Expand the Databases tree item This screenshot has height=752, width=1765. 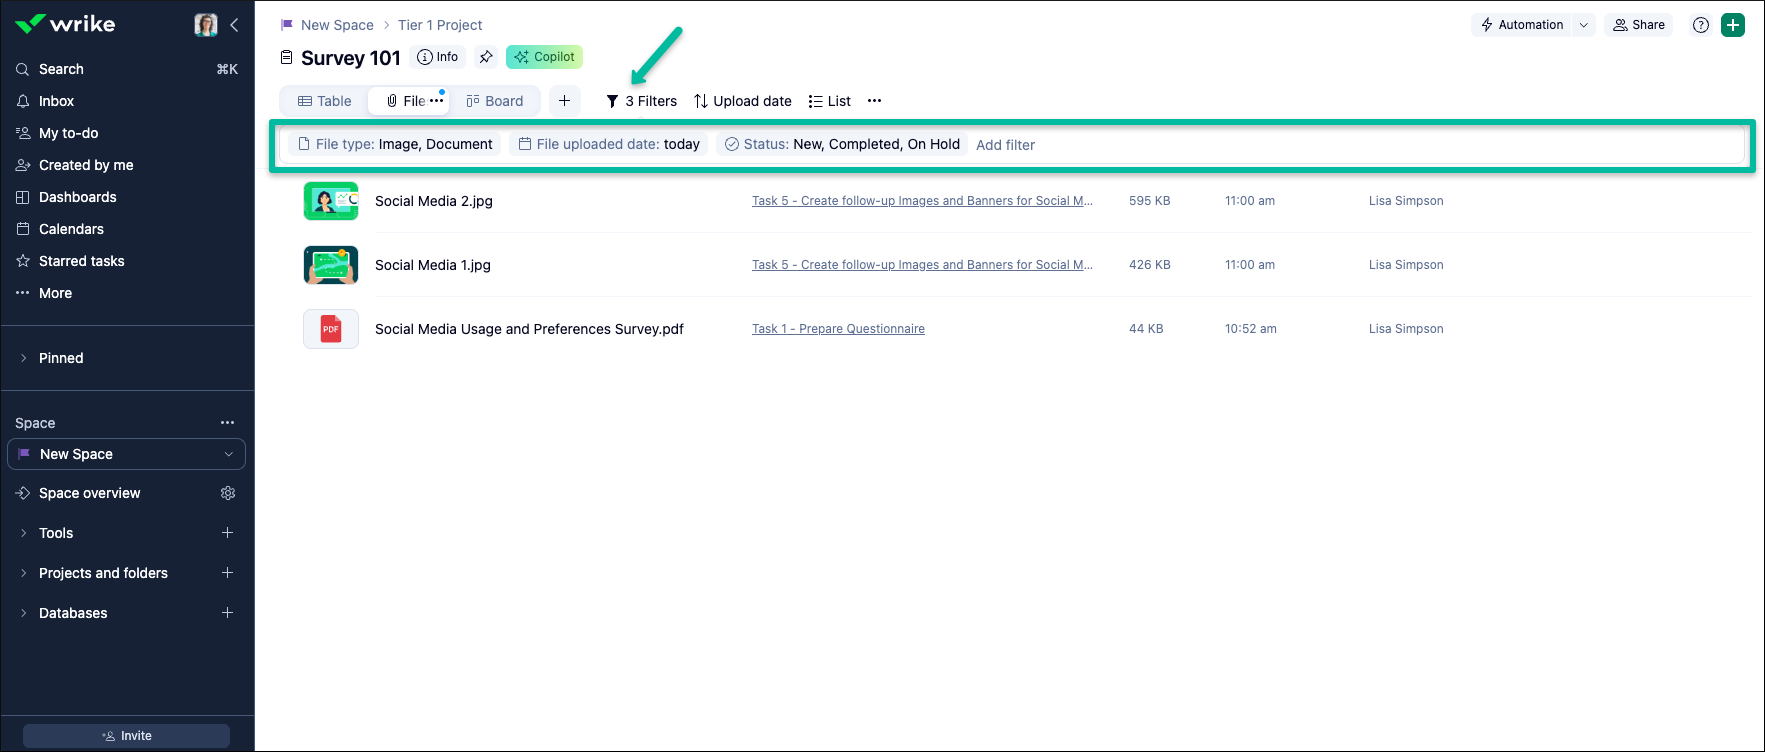24,613
